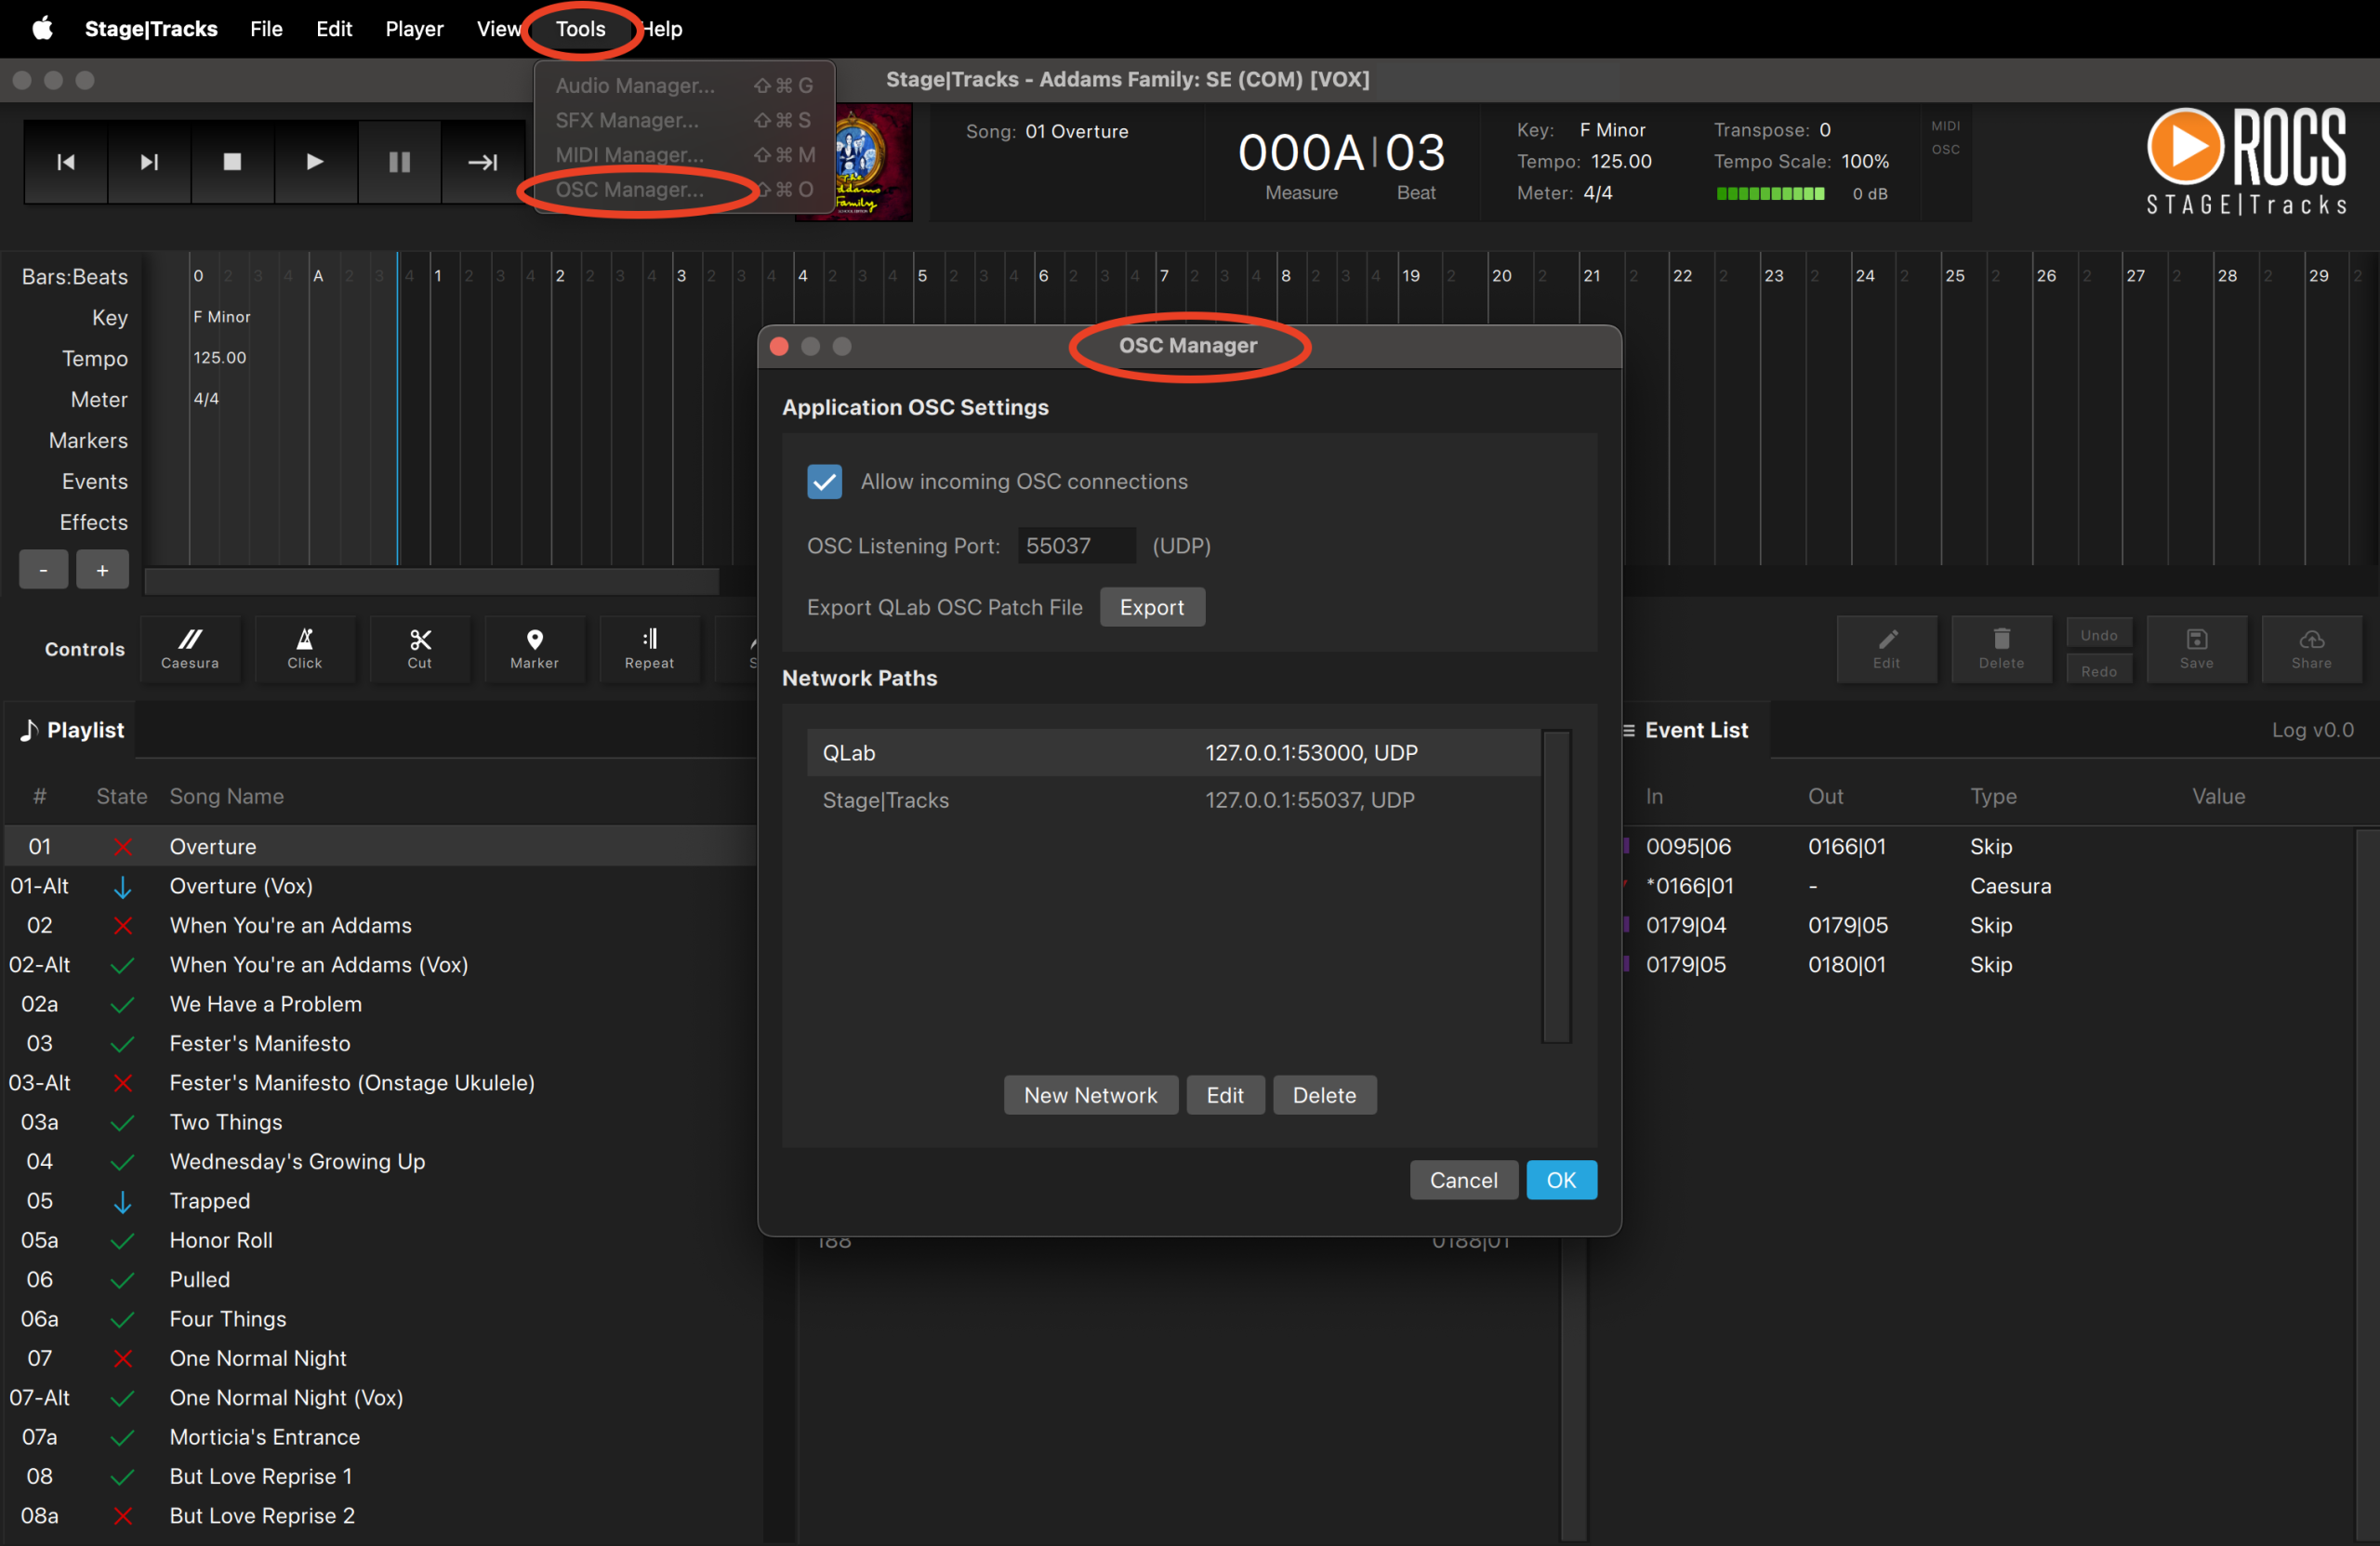Select the Repeat control
The height and width of the screenshot is (1546, 2380).
click(x=650, y=648)
